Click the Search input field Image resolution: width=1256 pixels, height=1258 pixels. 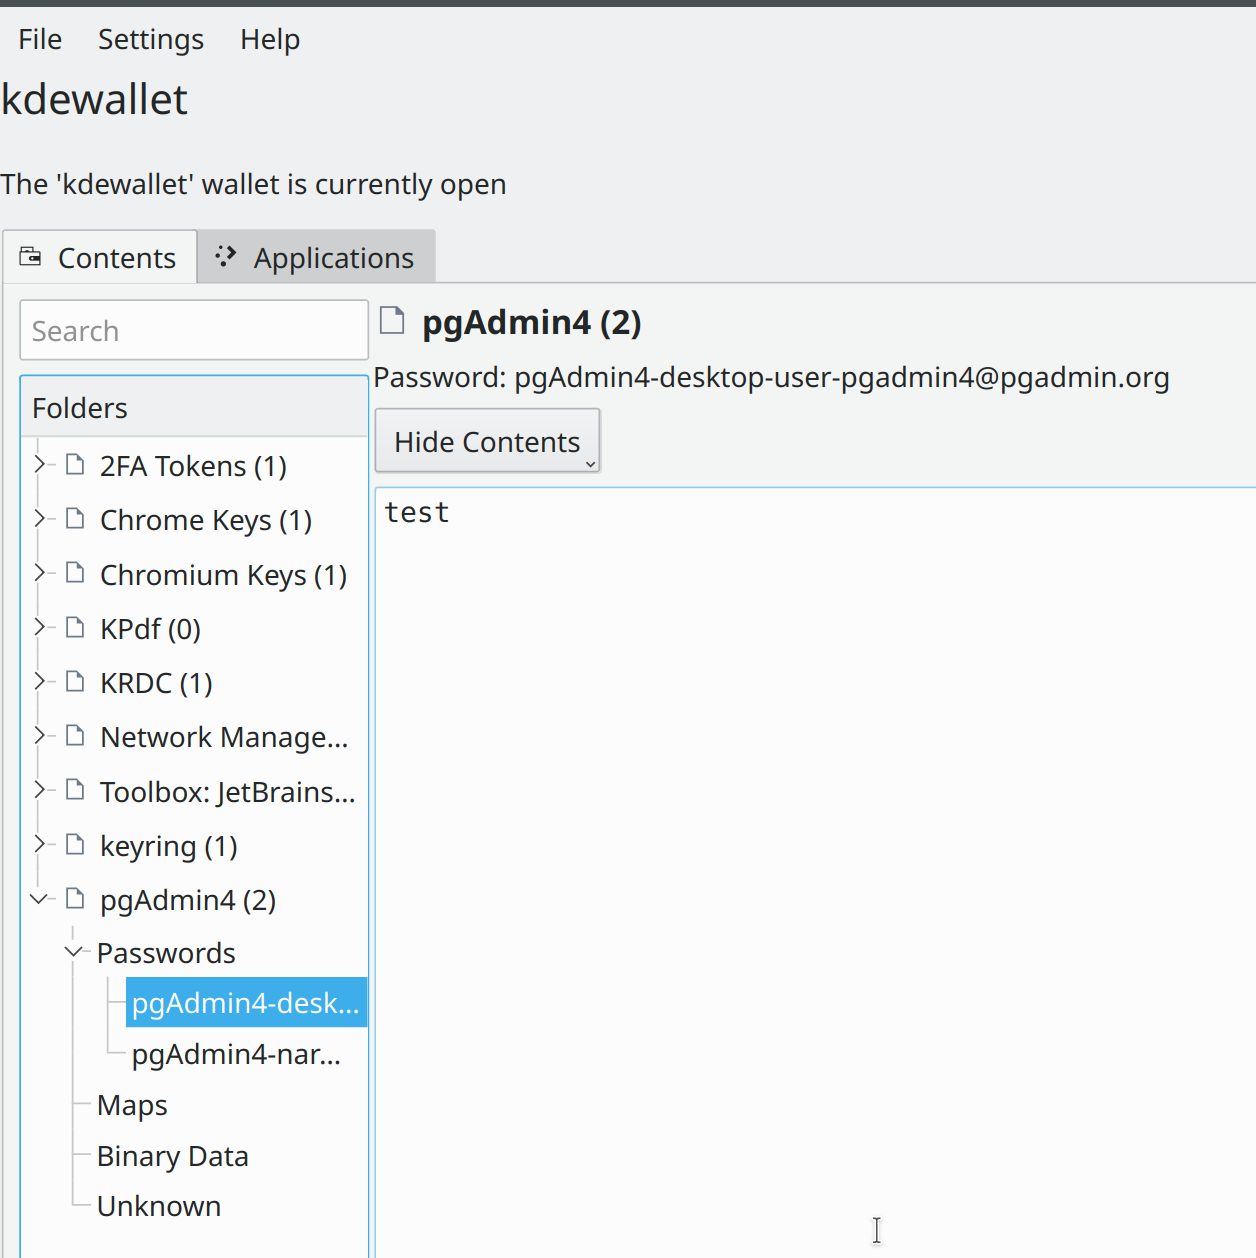coord(194,330)
